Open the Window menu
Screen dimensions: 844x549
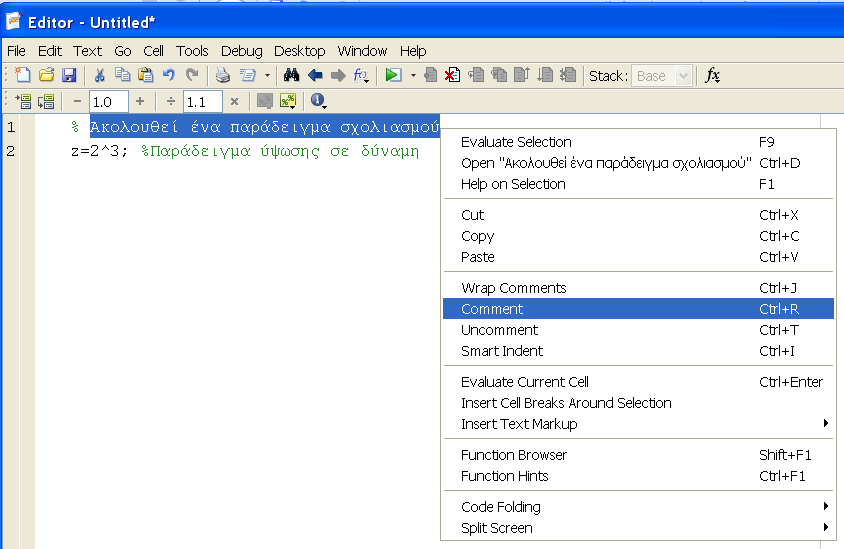362,51
